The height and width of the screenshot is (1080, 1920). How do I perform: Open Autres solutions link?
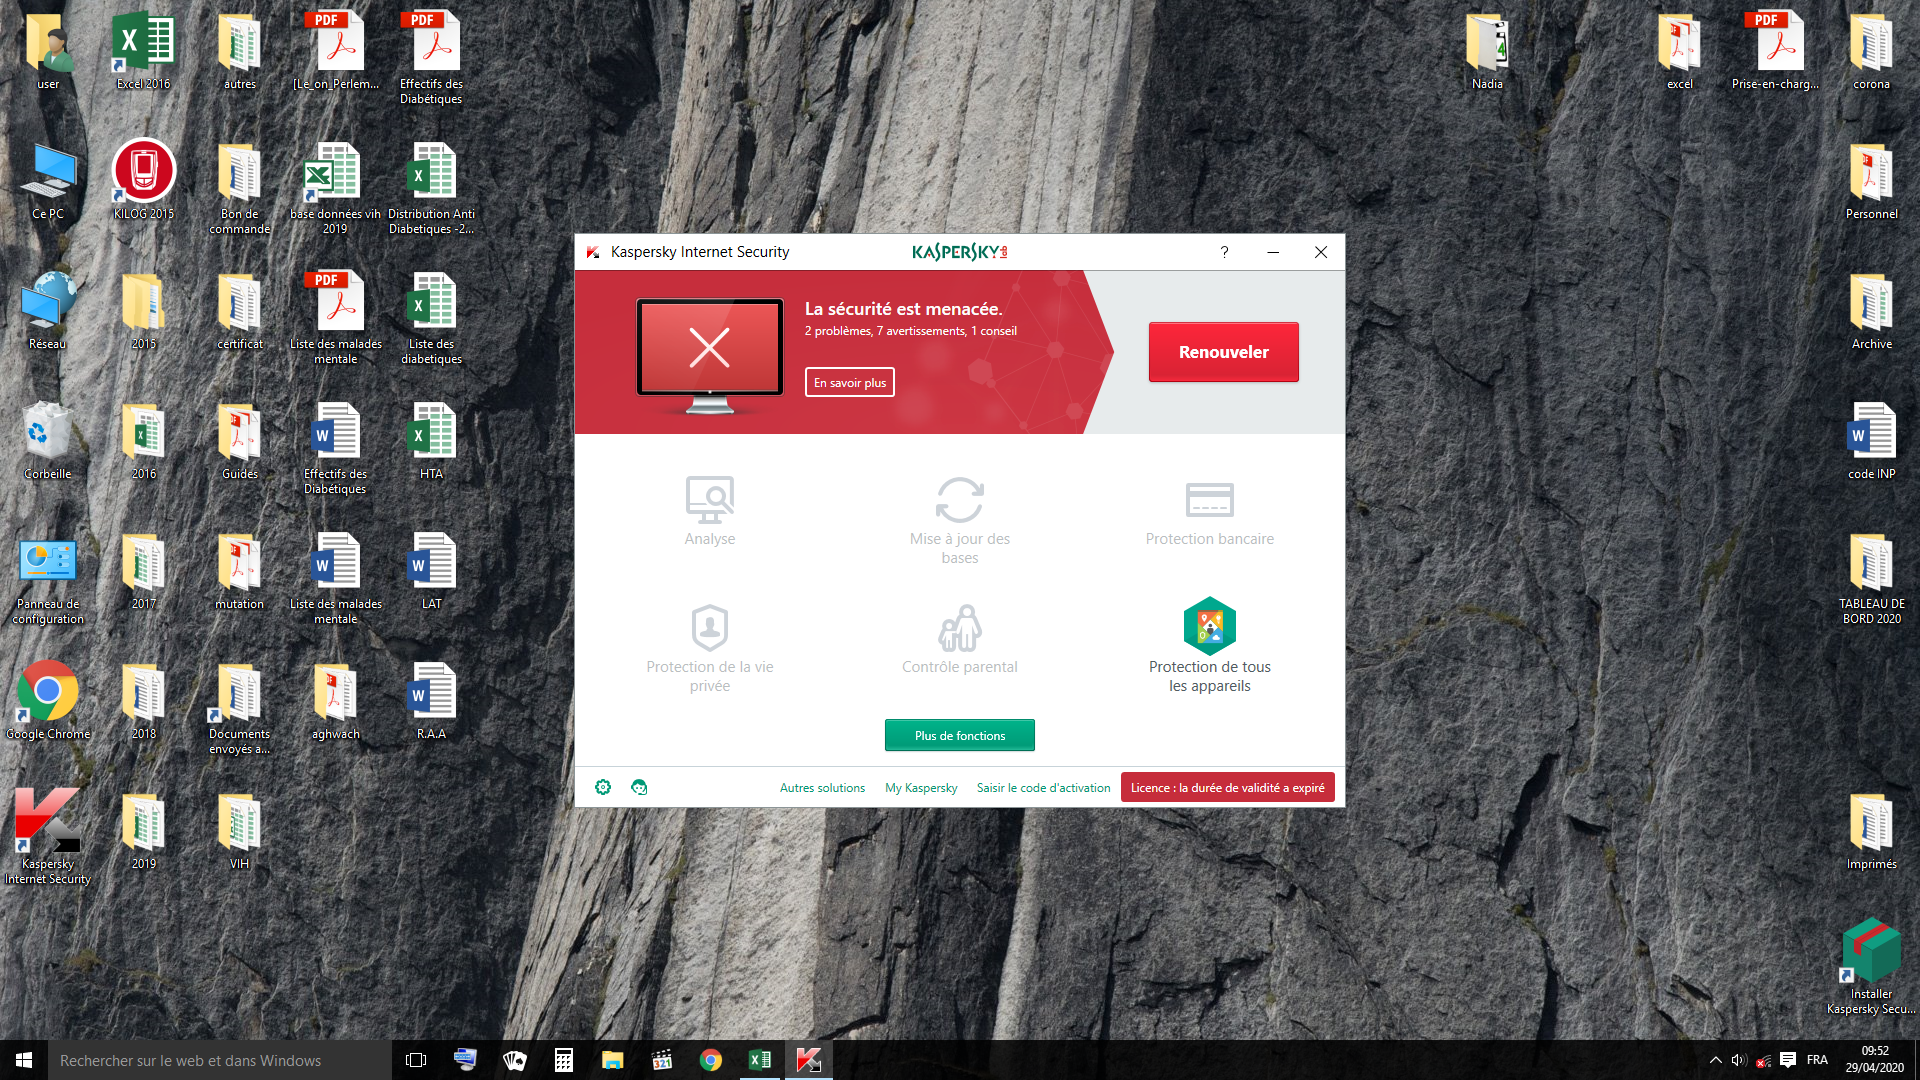[822, 788]
